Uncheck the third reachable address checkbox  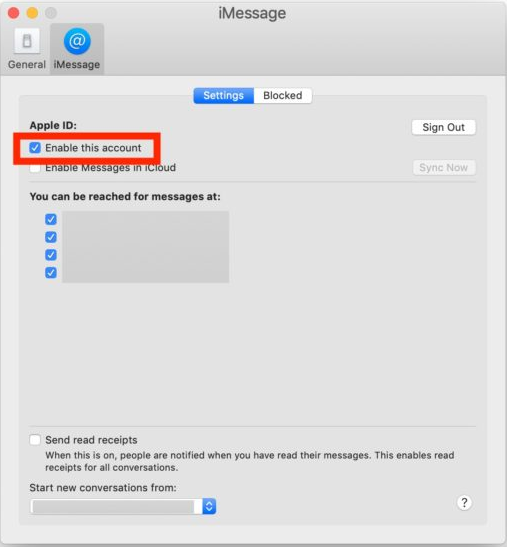(x=51, y=255)
